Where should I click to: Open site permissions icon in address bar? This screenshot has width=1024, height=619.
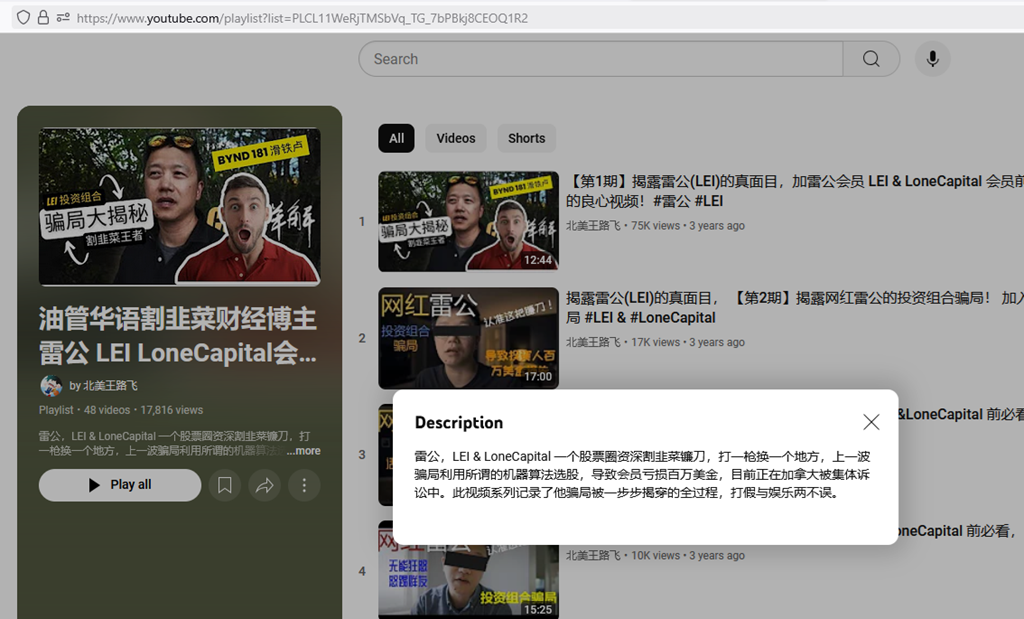tap(63, 18)
